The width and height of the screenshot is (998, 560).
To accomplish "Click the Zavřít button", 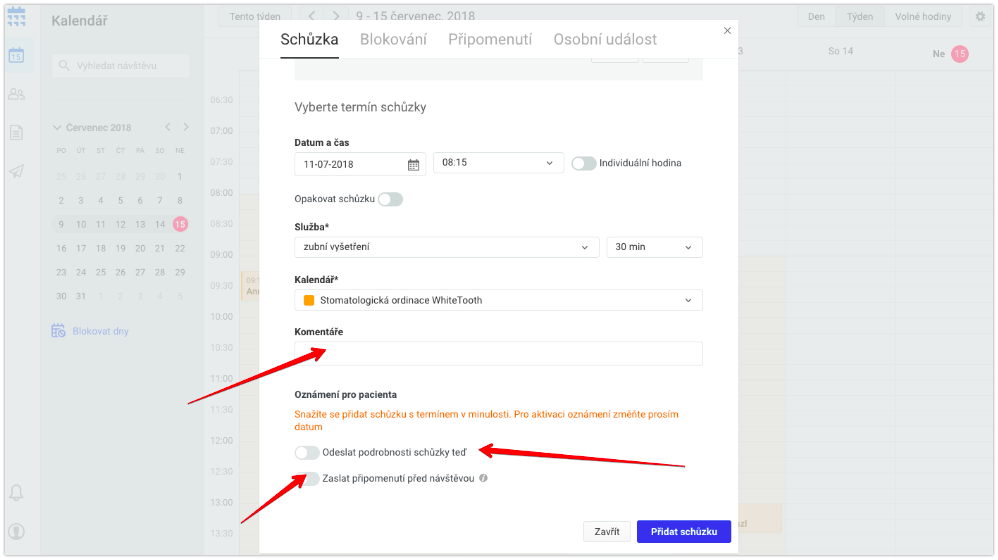I will (x=607, y=531).
